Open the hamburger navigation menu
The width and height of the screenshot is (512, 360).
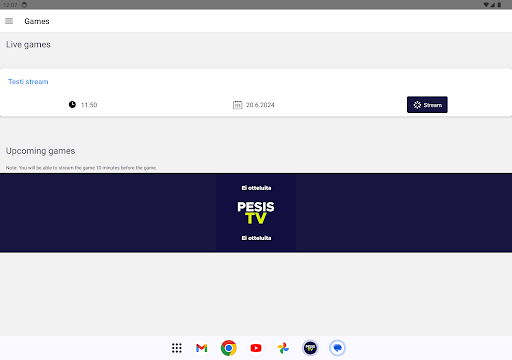point(9,21)
